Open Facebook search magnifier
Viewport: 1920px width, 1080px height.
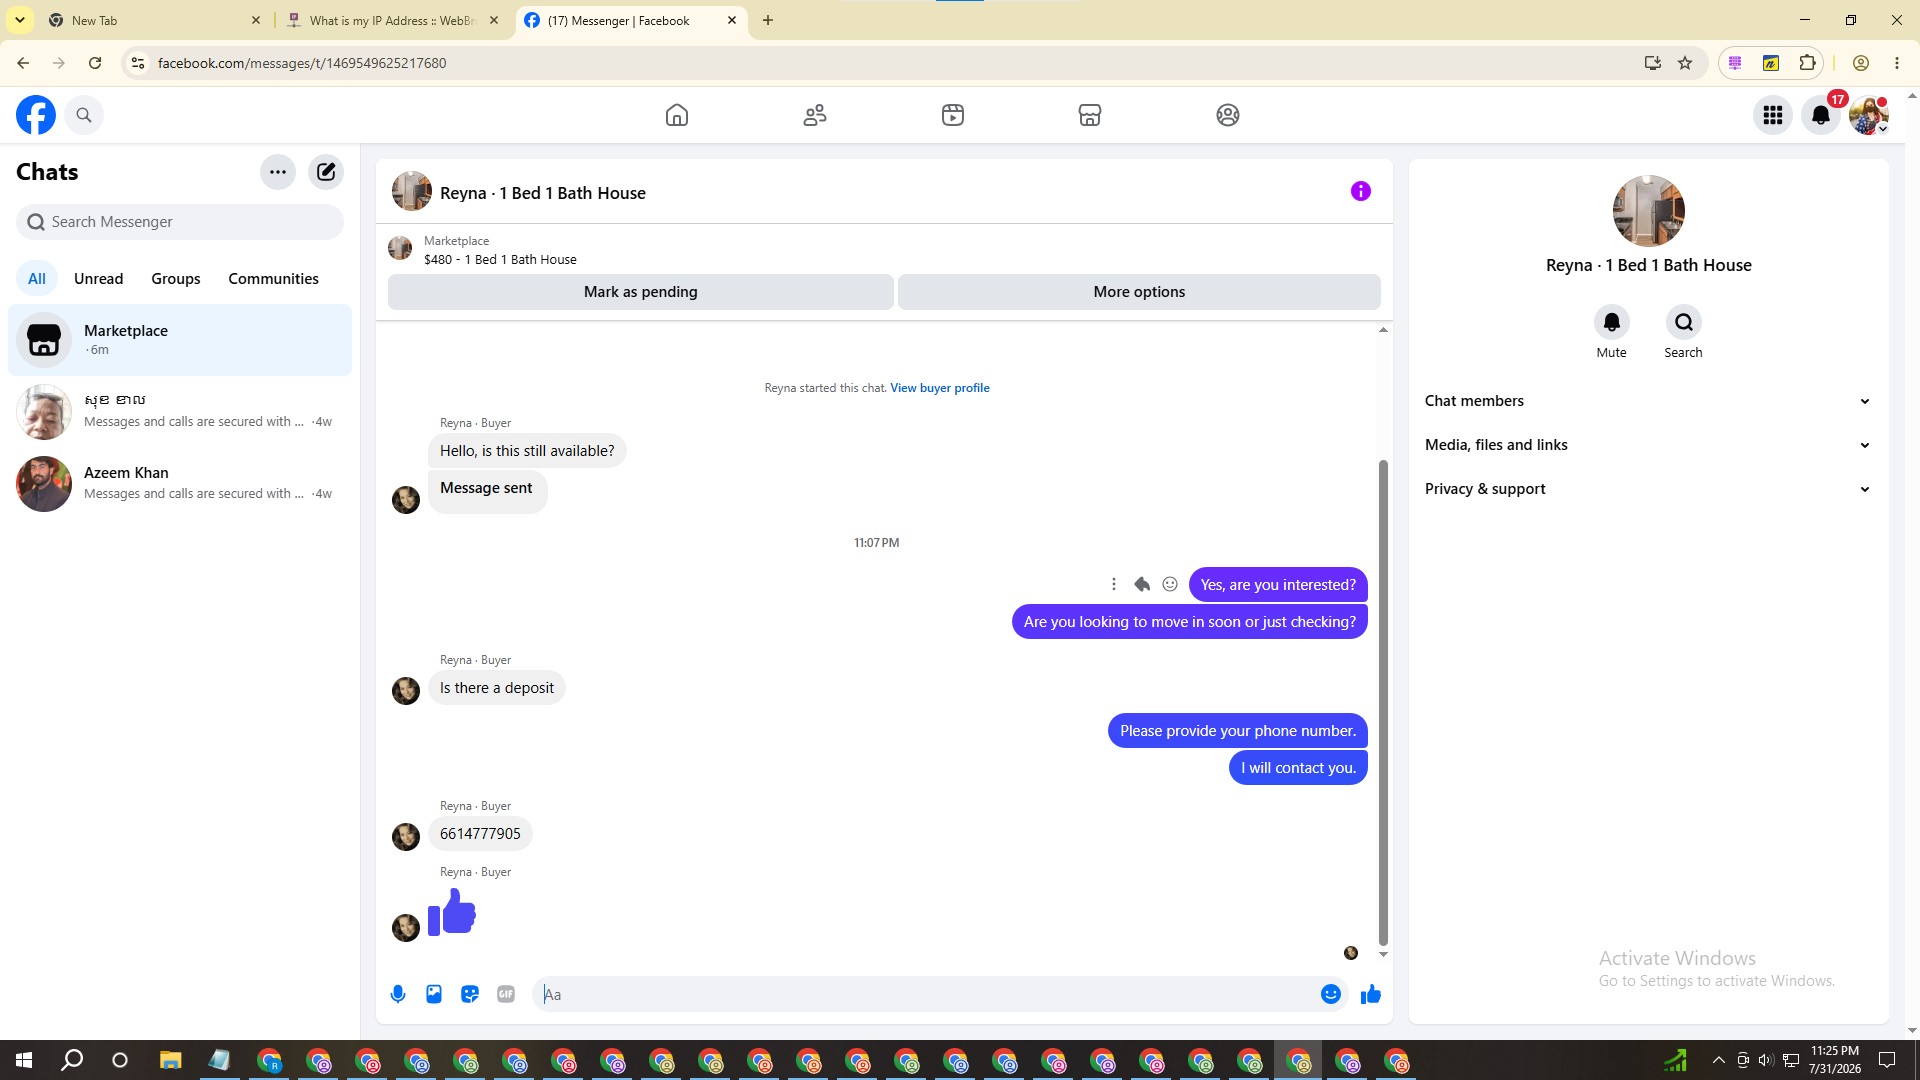point(84,115)
